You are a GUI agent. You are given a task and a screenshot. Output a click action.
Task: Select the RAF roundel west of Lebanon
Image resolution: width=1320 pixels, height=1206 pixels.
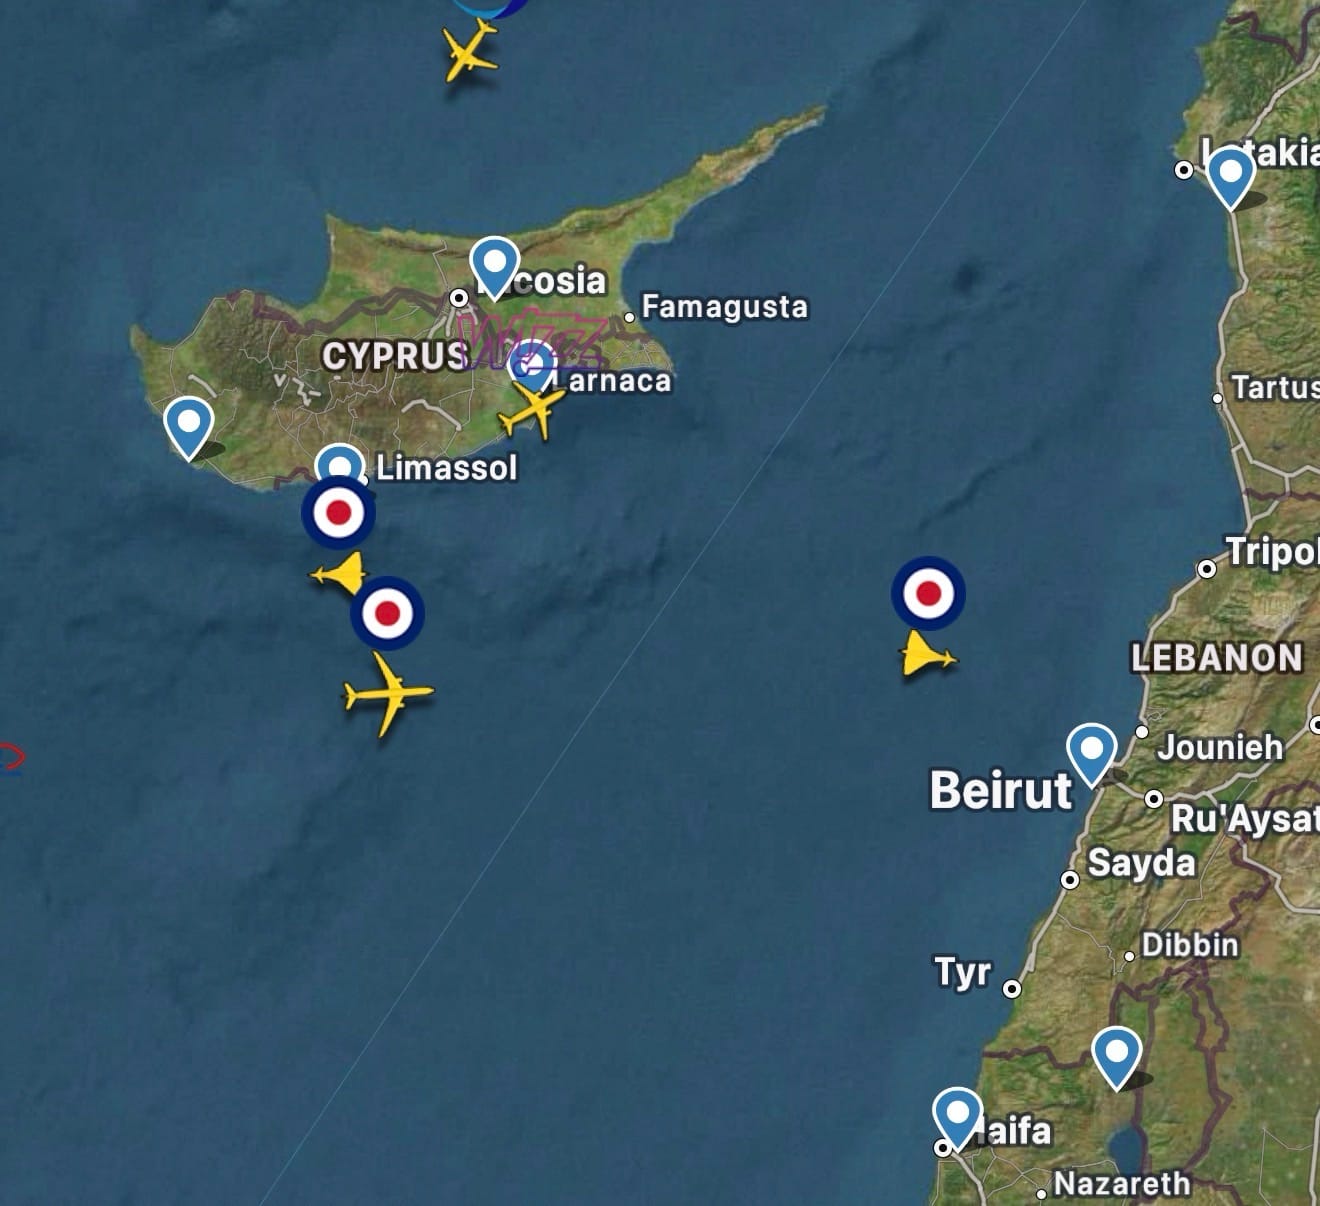[928, 594]
